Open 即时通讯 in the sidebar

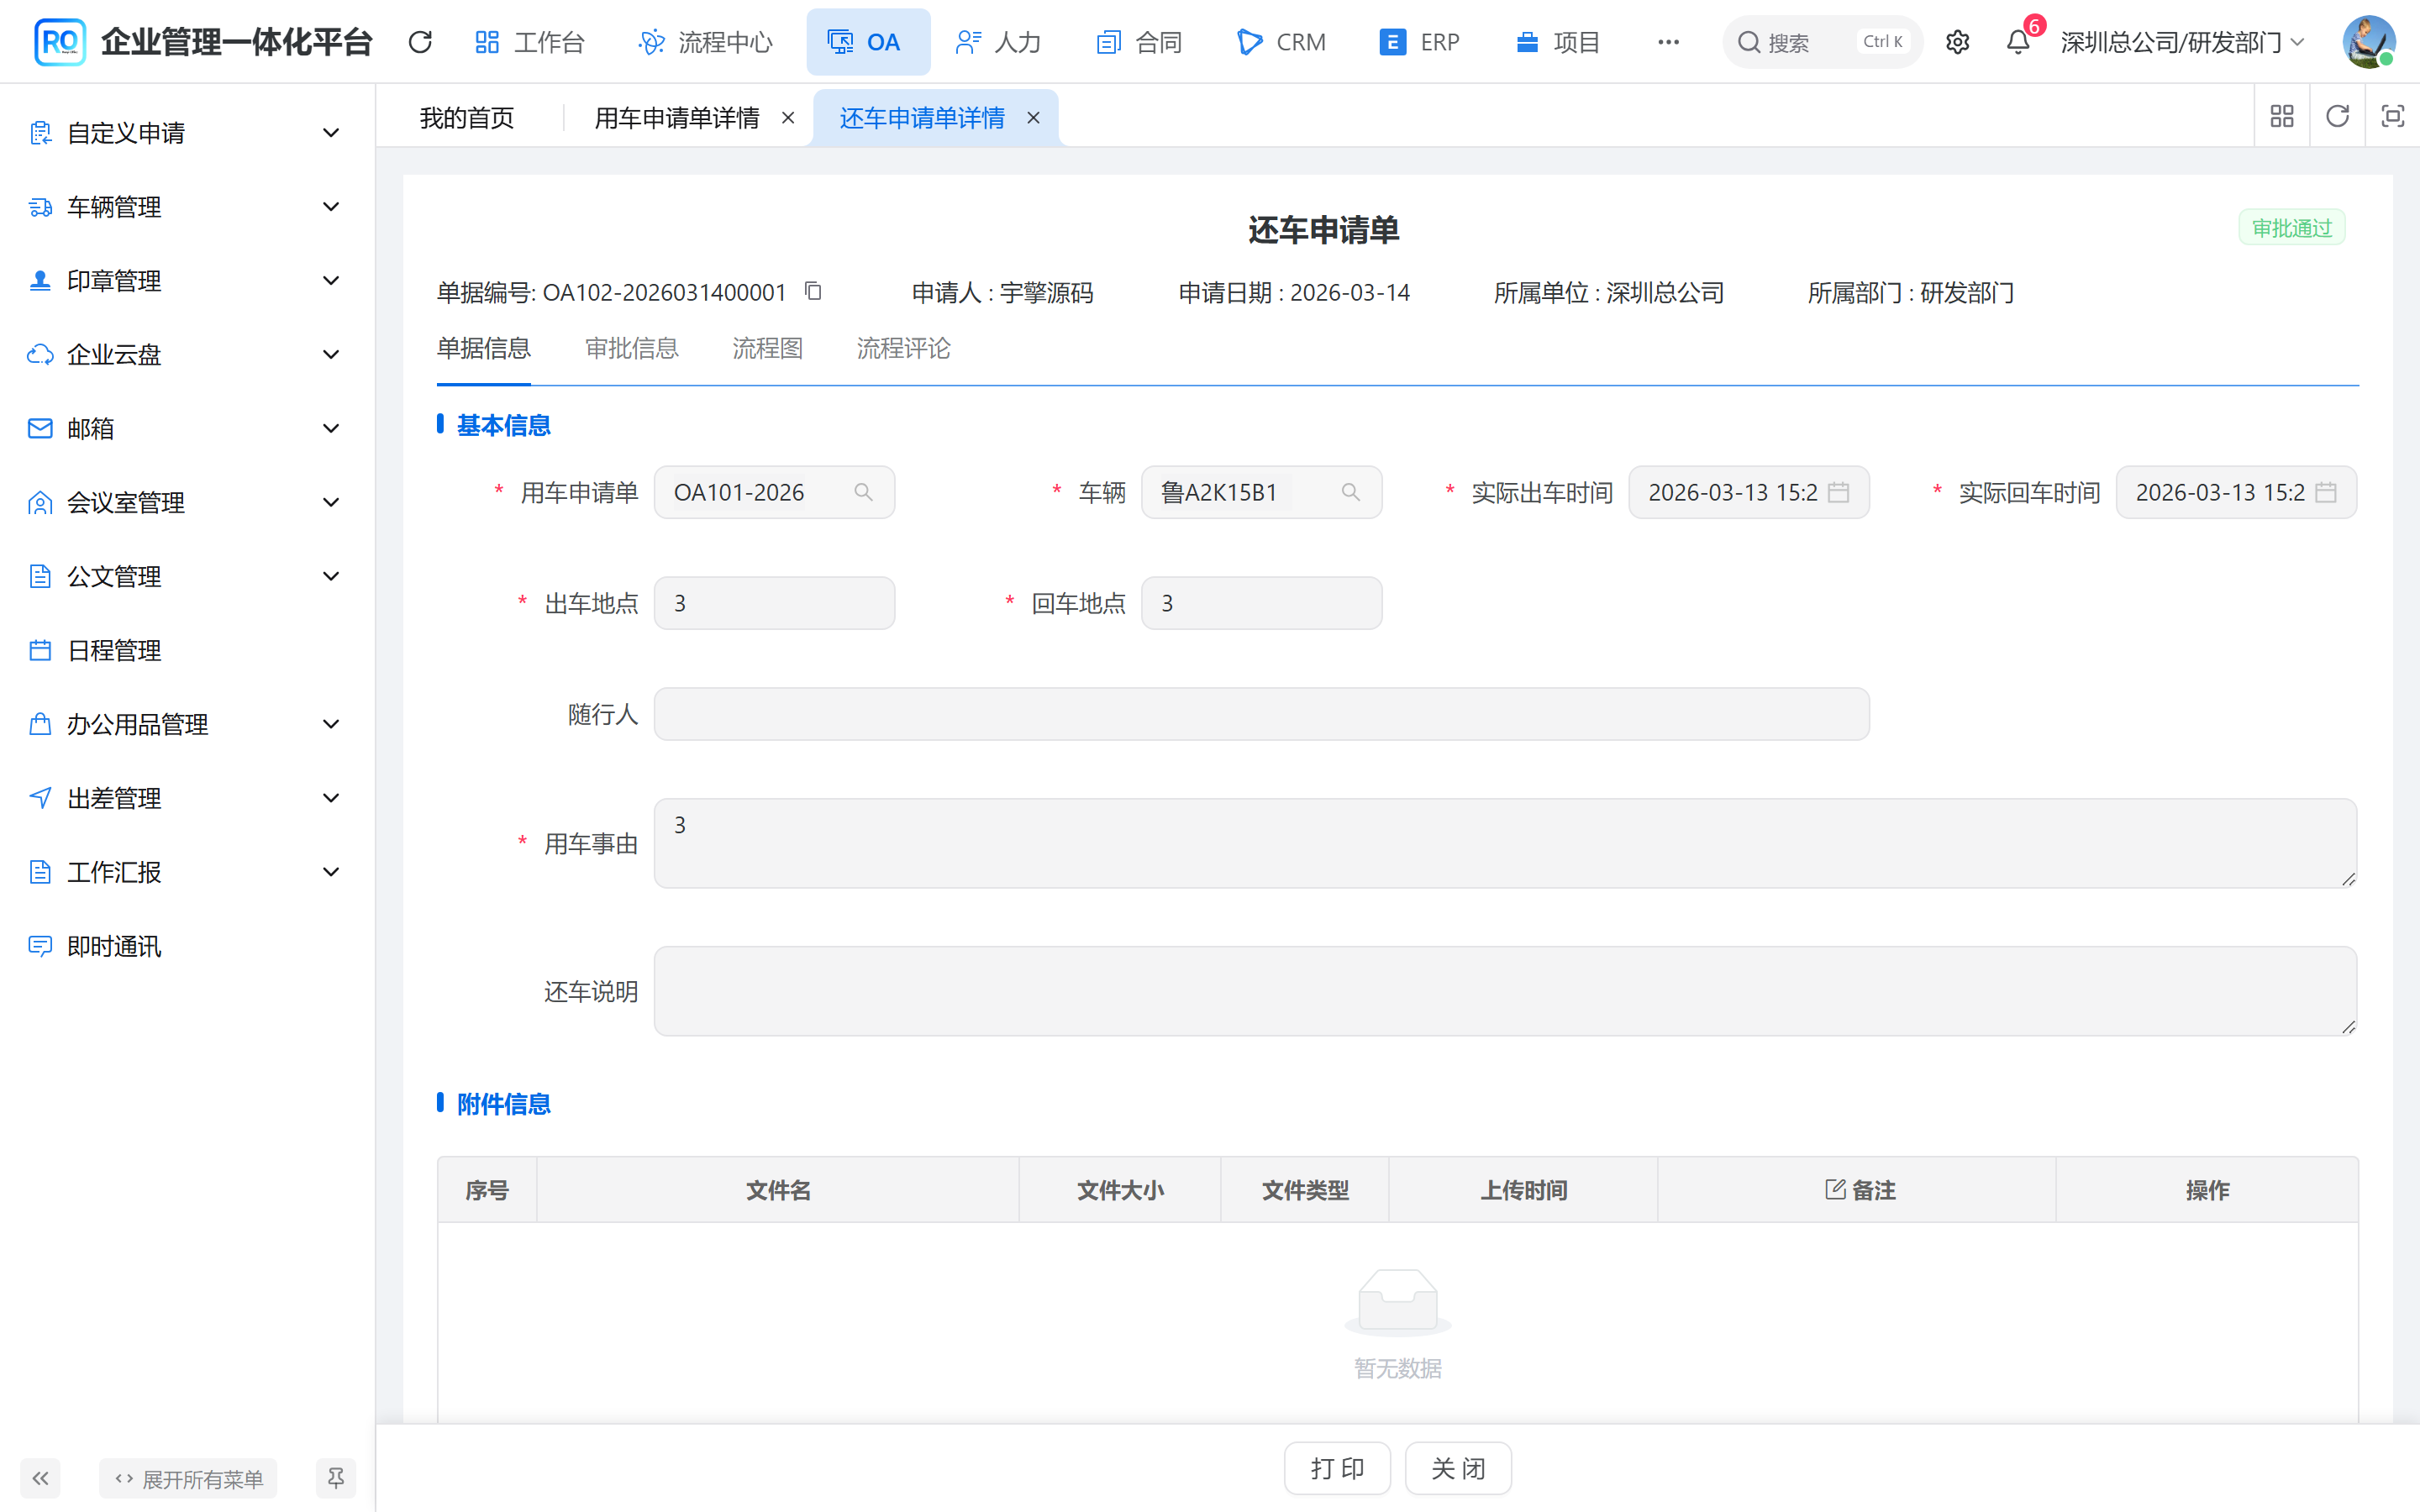click(187, 947)
